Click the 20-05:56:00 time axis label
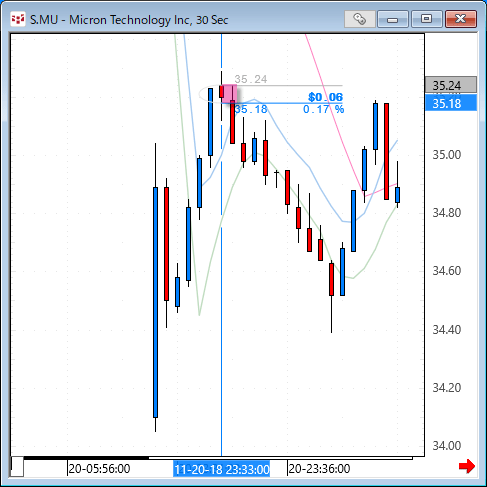487x487 pixels. click(x=99, y=469)
